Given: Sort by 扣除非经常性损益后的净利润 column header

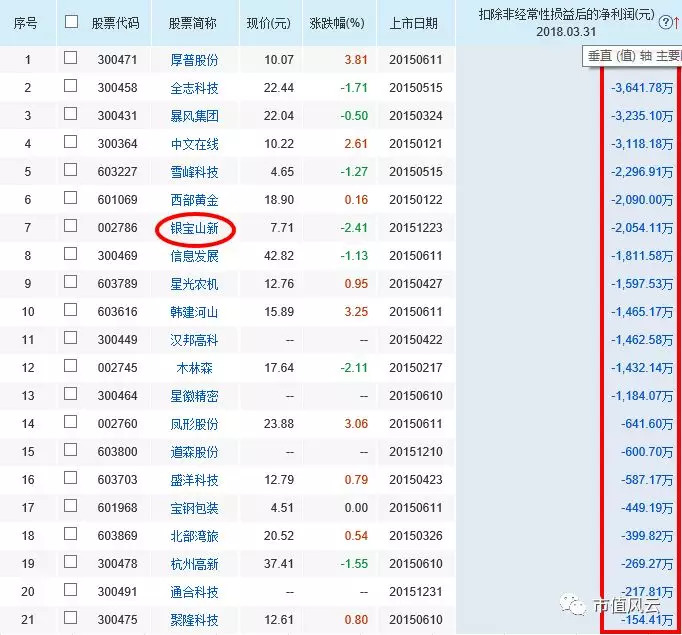Looking at the screenshot, I should 566,23.
